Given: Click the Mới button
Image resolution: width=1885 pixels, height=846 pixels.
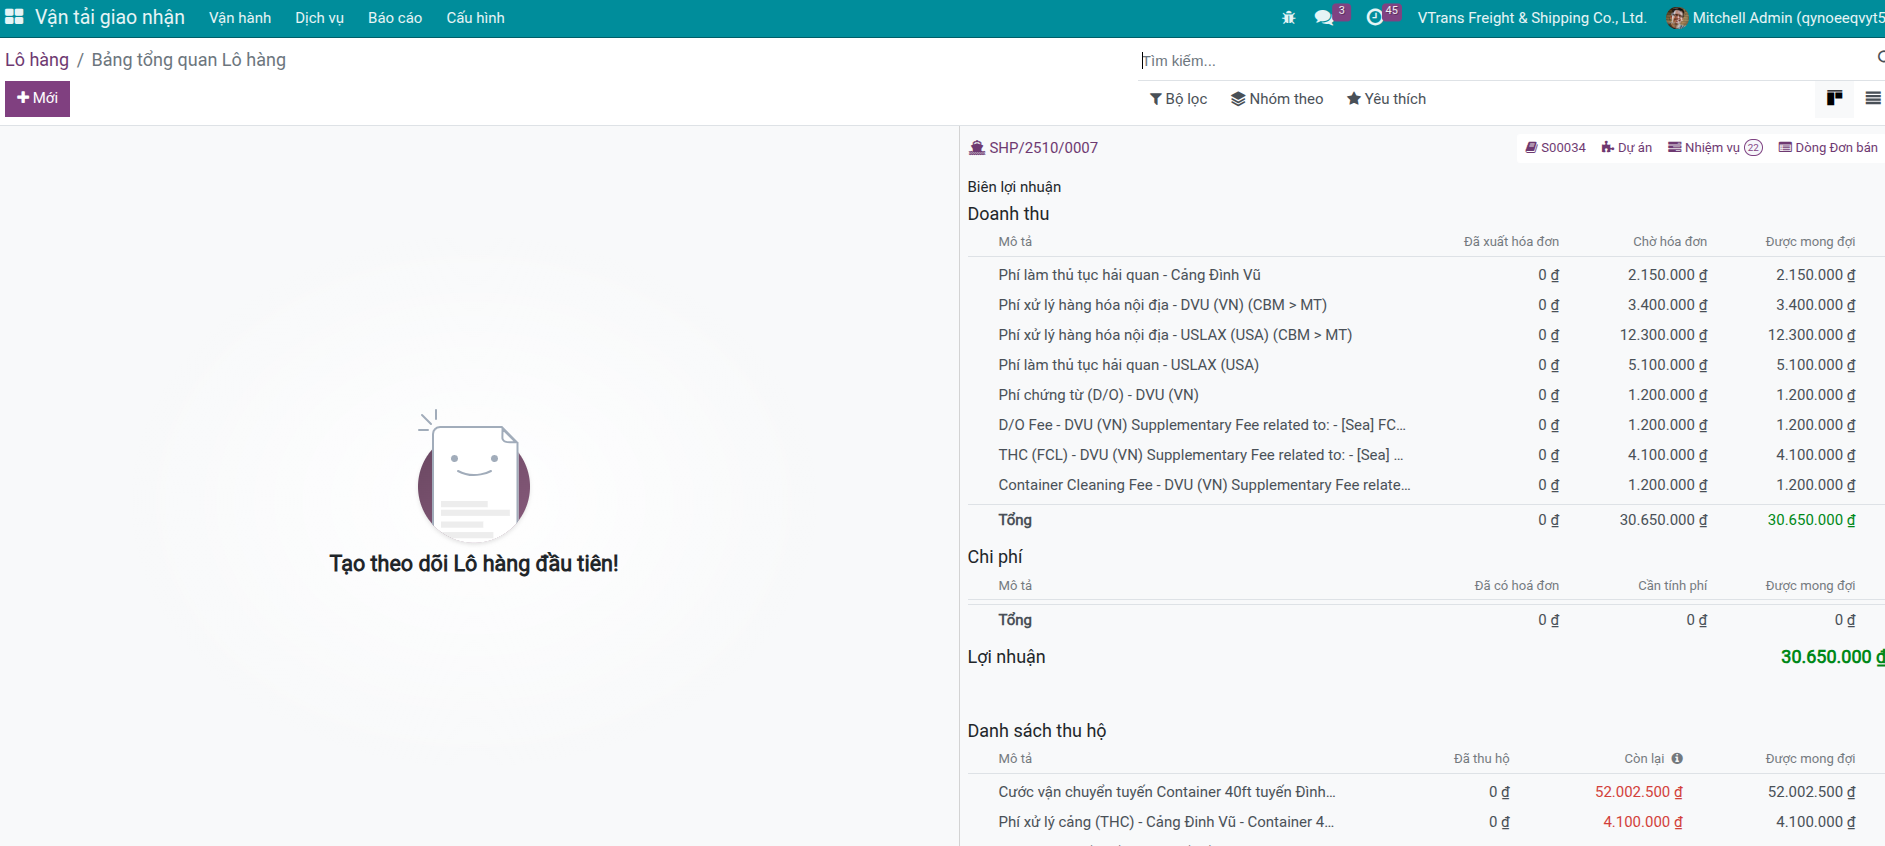Looking at the screenshot, I should [x=37, y=98].
